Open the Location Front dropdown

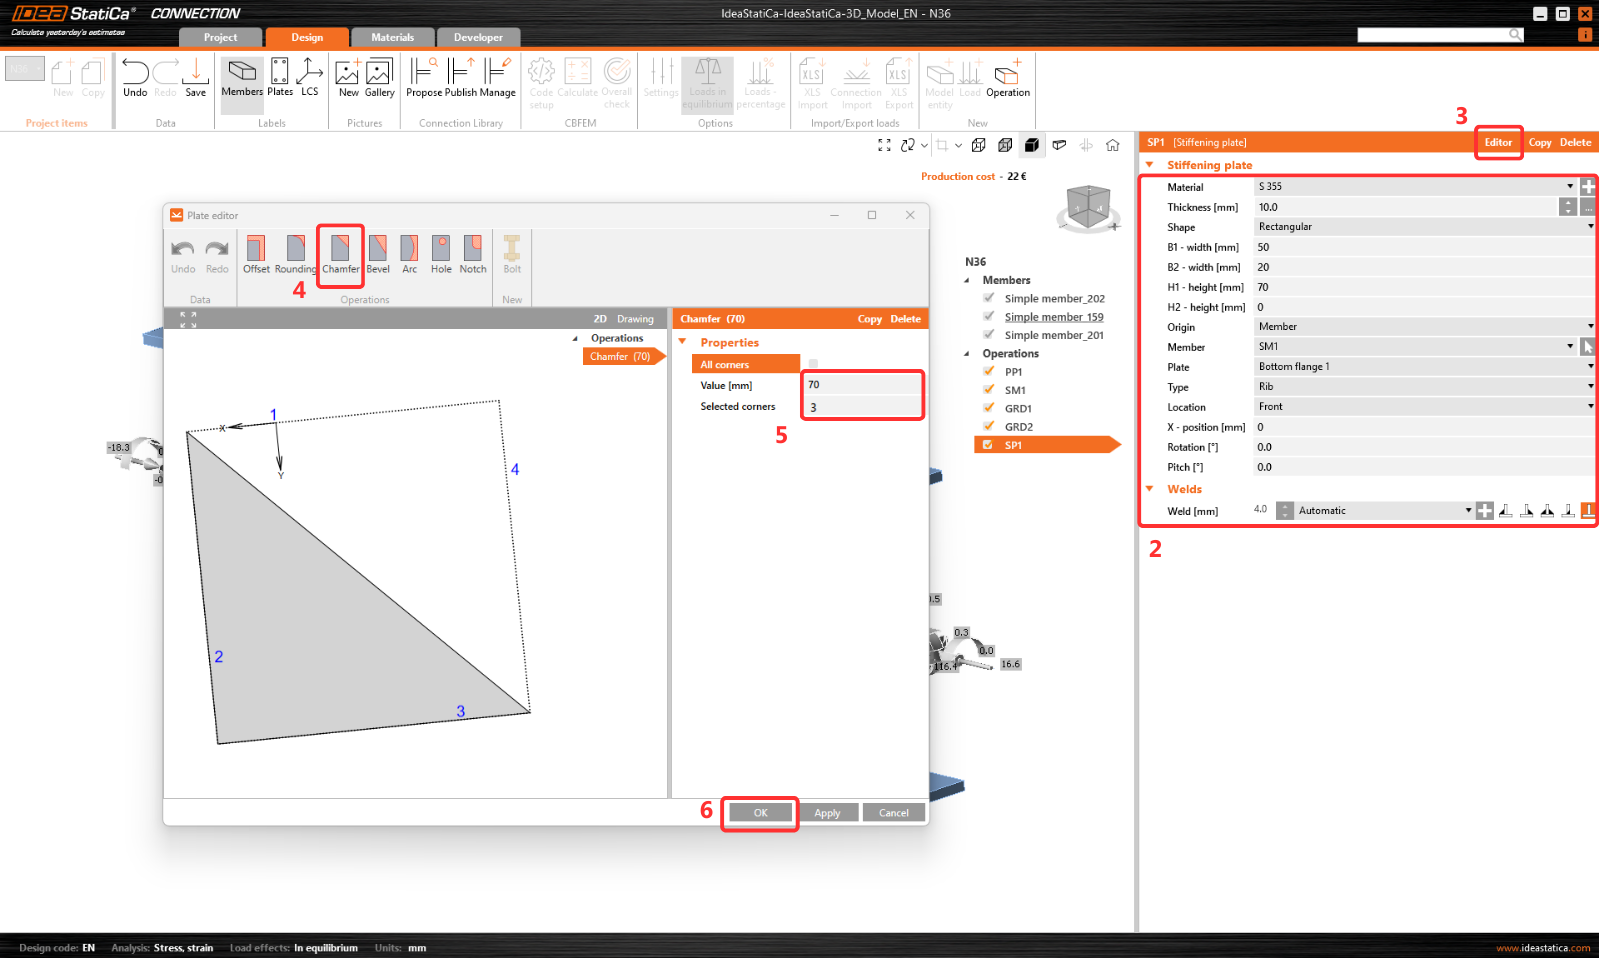1424,407
